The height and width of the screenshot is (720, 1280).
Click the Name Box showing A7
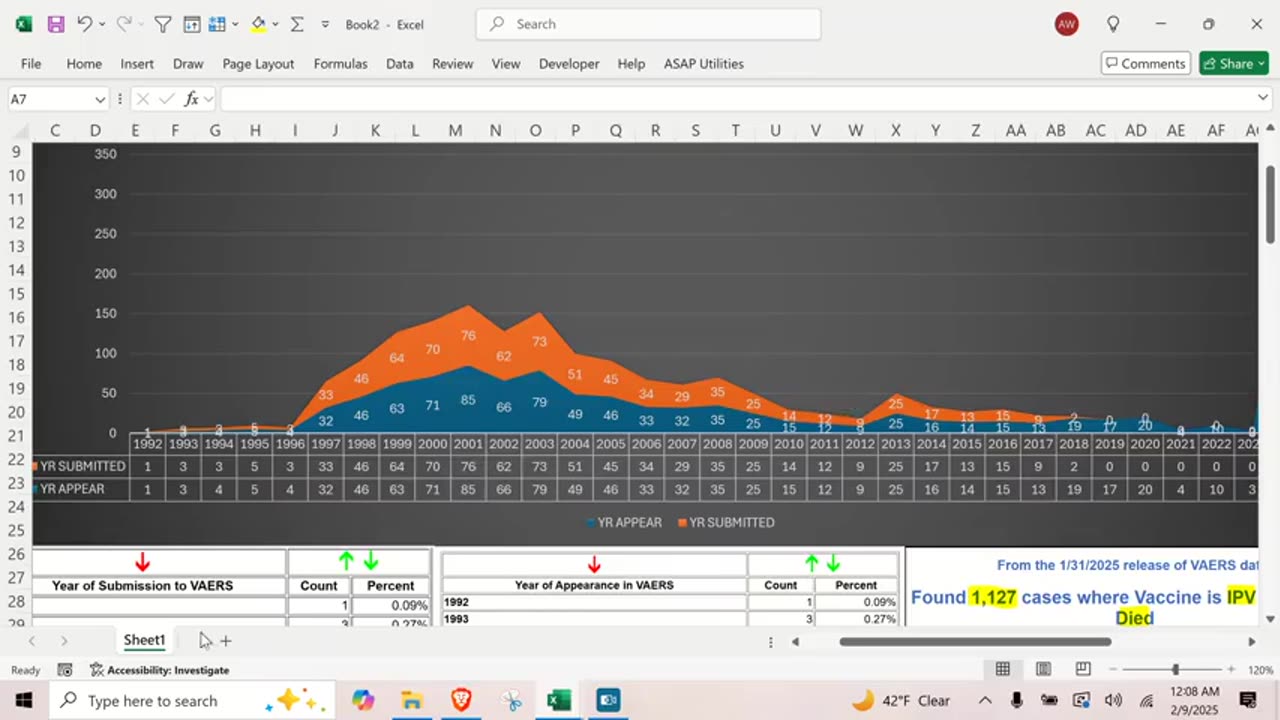pos(50,99)
